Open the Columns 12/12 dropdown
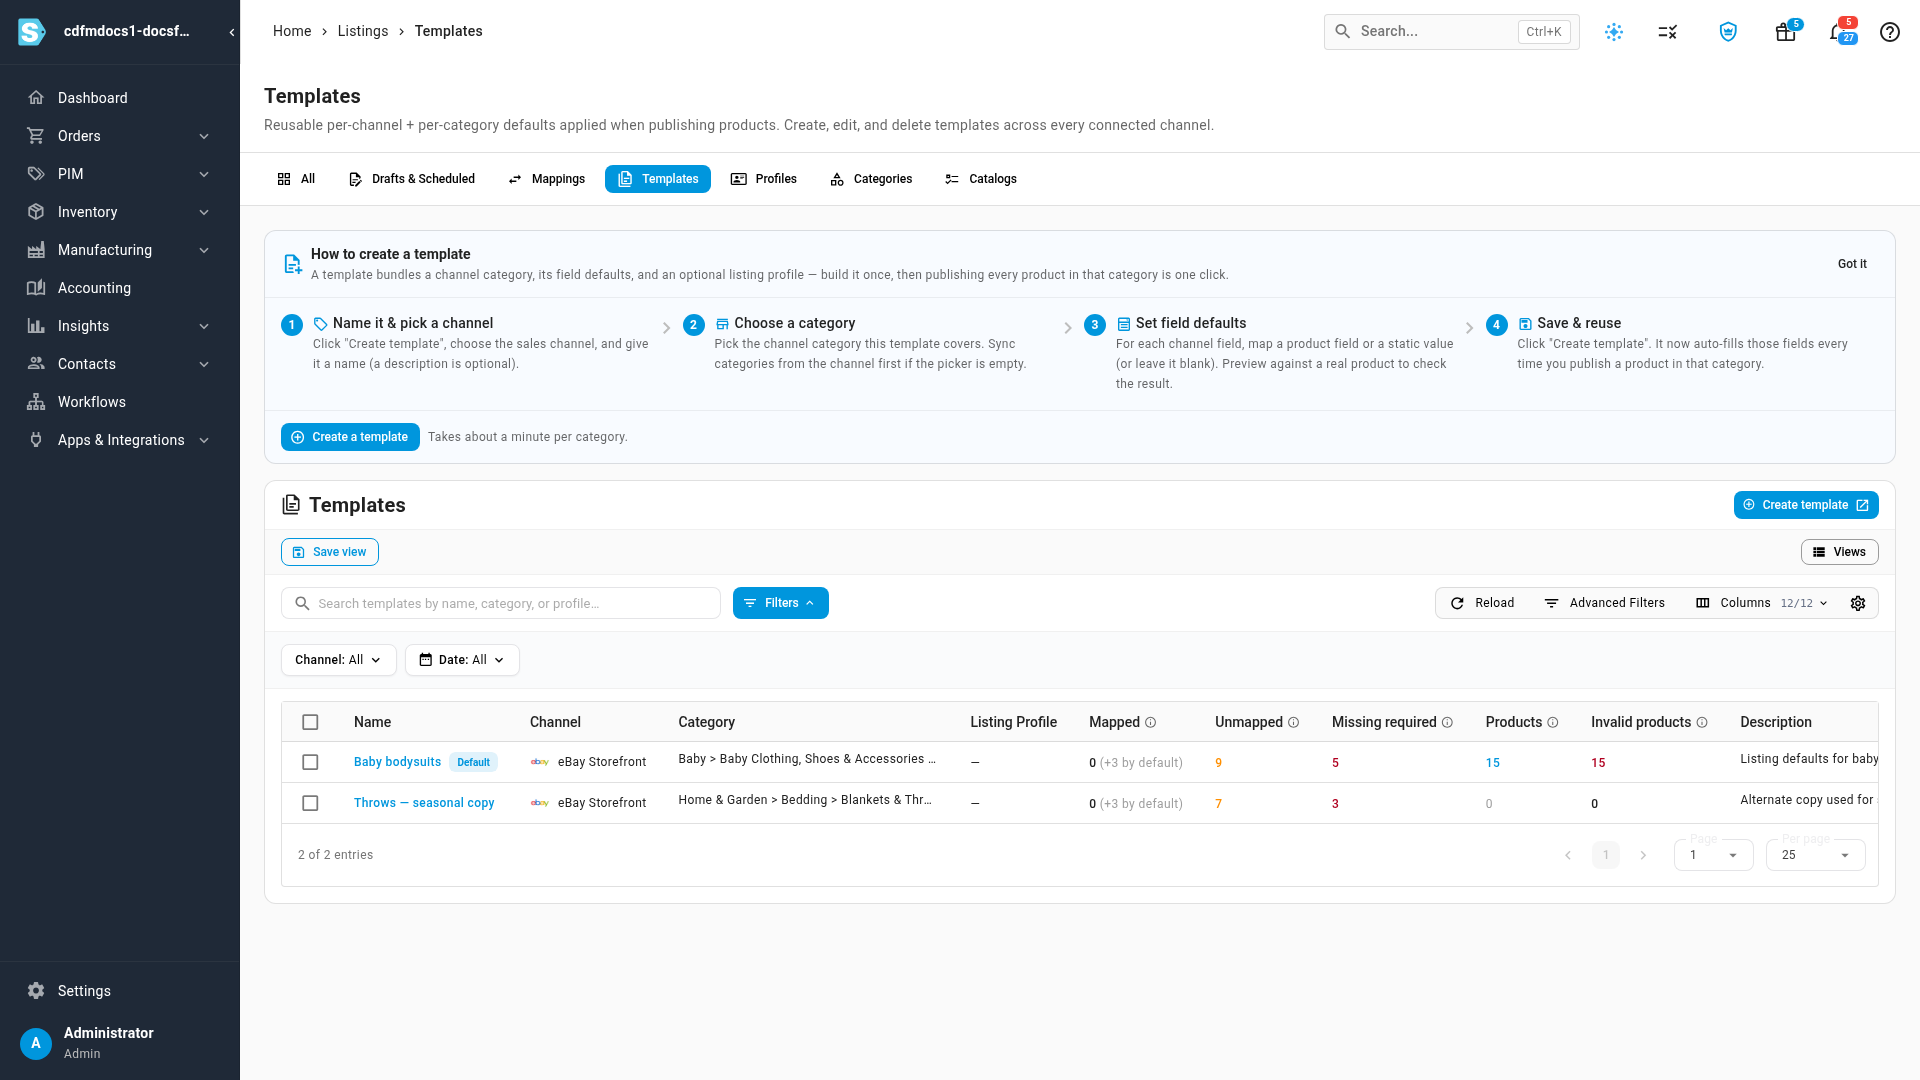Viewport: 1920px width, 1080px height. 1762,603
